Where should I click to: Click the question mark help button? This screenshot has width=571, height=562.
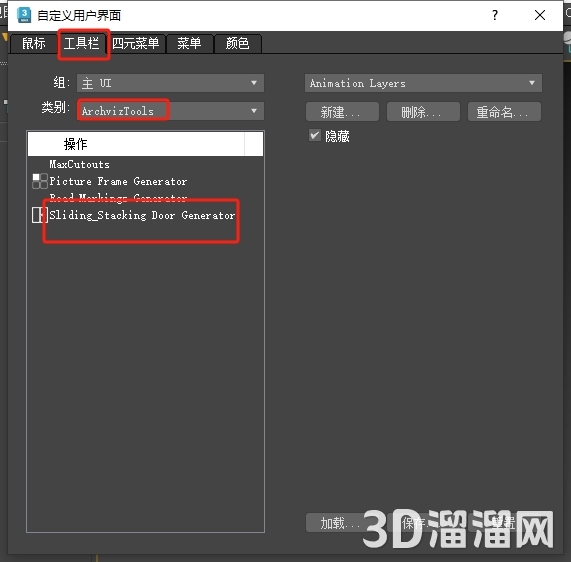pyautogui.click(x=495, y=15)
